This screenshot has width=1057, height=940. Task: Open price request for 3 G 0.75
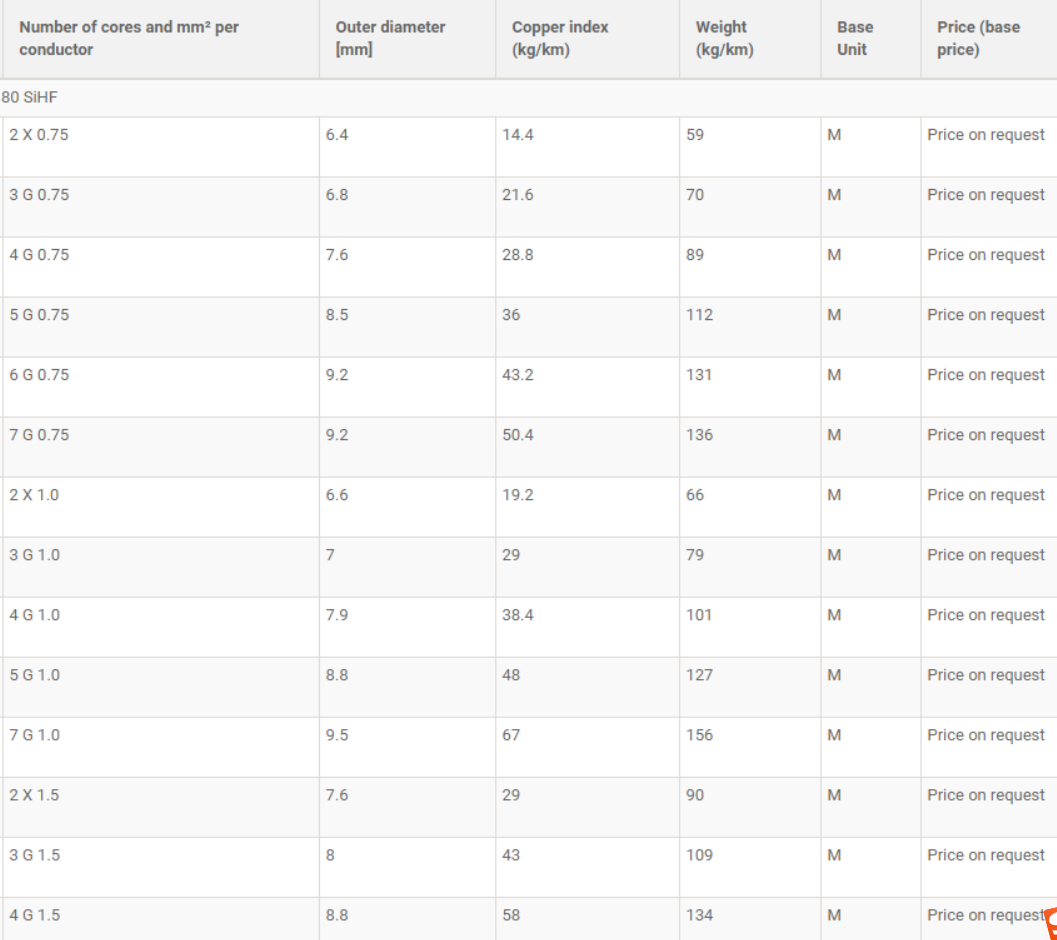click(x=985, y=195)
